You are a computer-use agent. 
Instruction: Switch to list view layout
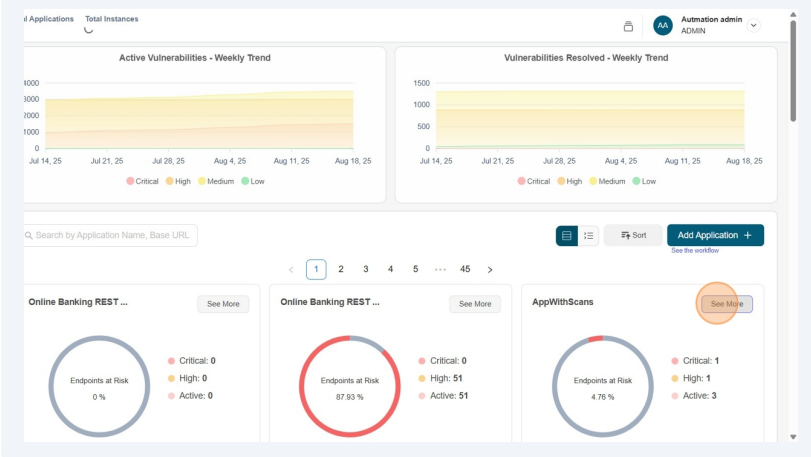pos(589,235)
